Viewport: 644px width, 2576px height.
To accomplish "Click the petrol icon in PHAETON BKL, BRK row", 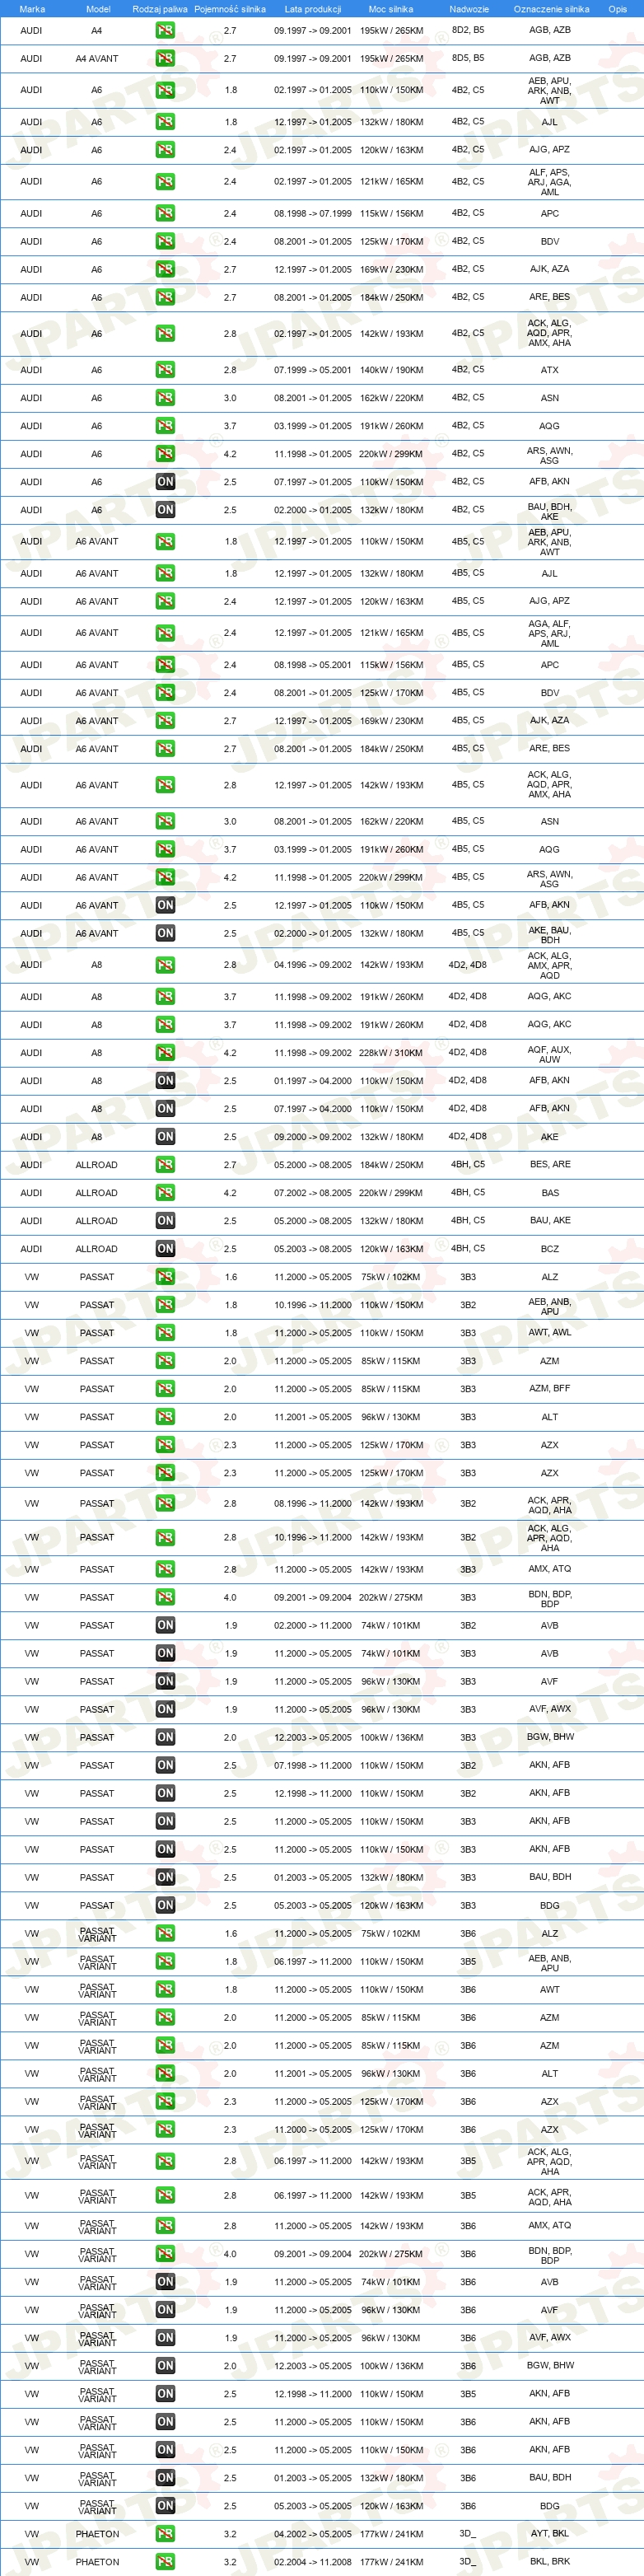I will 165,2563.
